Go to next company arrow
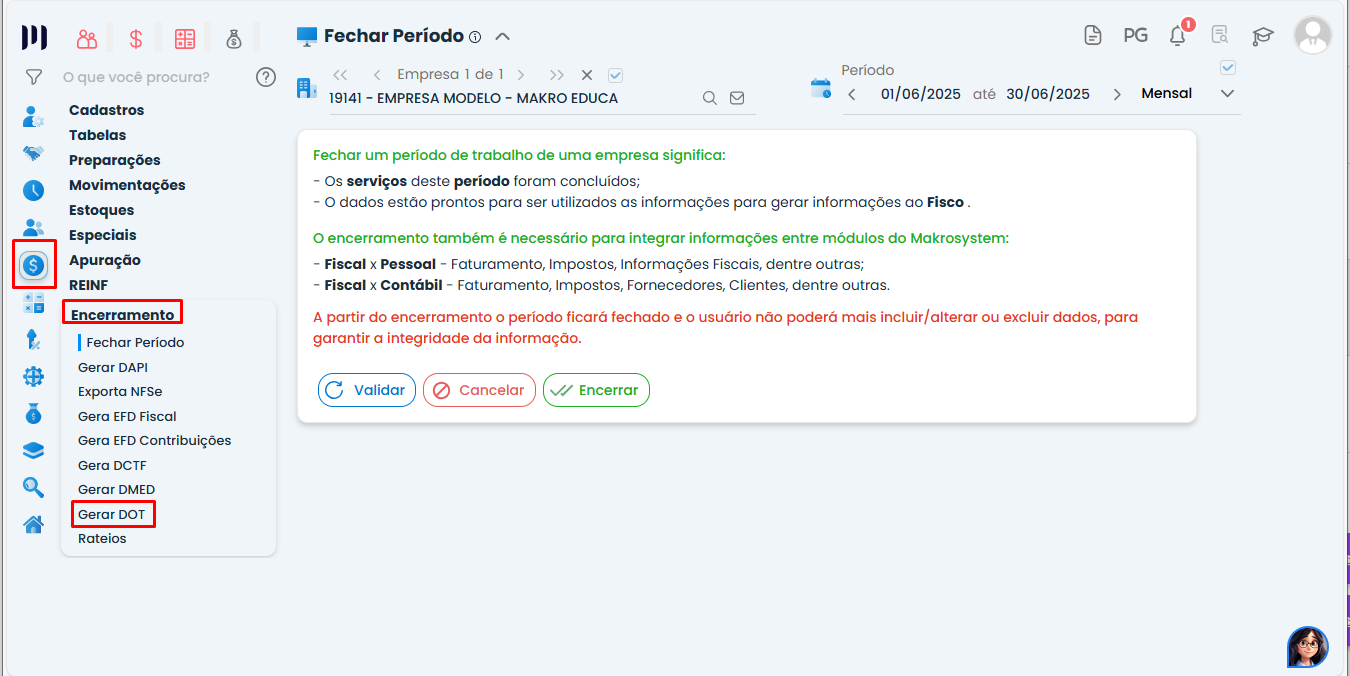The height and width of the screenshot is (676, 1350). [521, 75]
